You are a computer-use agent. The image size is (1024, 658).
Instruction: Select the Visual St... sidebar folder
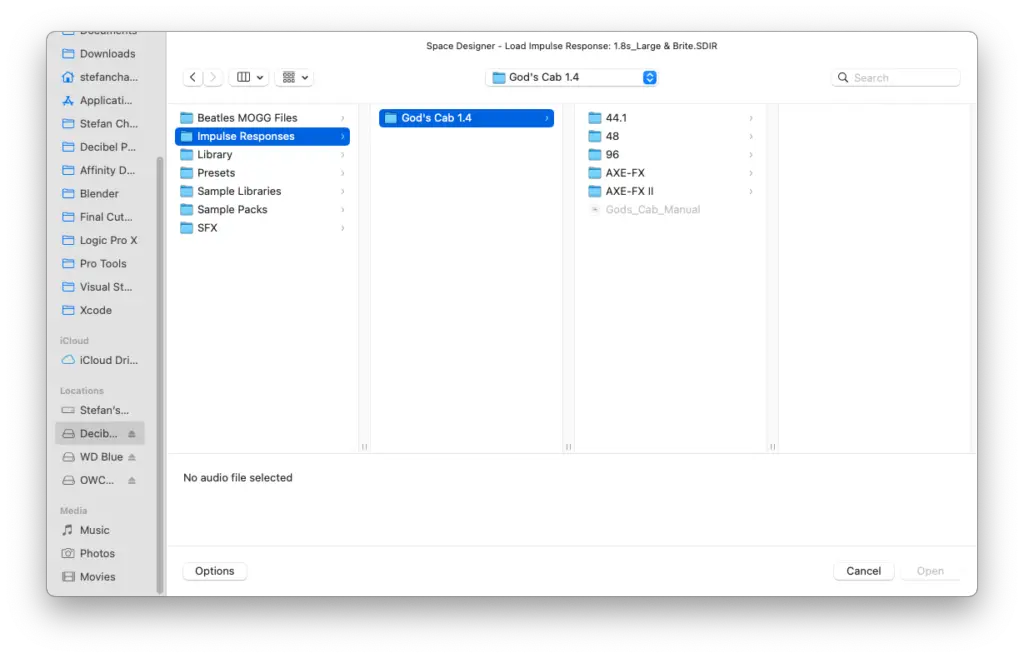(99, 287)
